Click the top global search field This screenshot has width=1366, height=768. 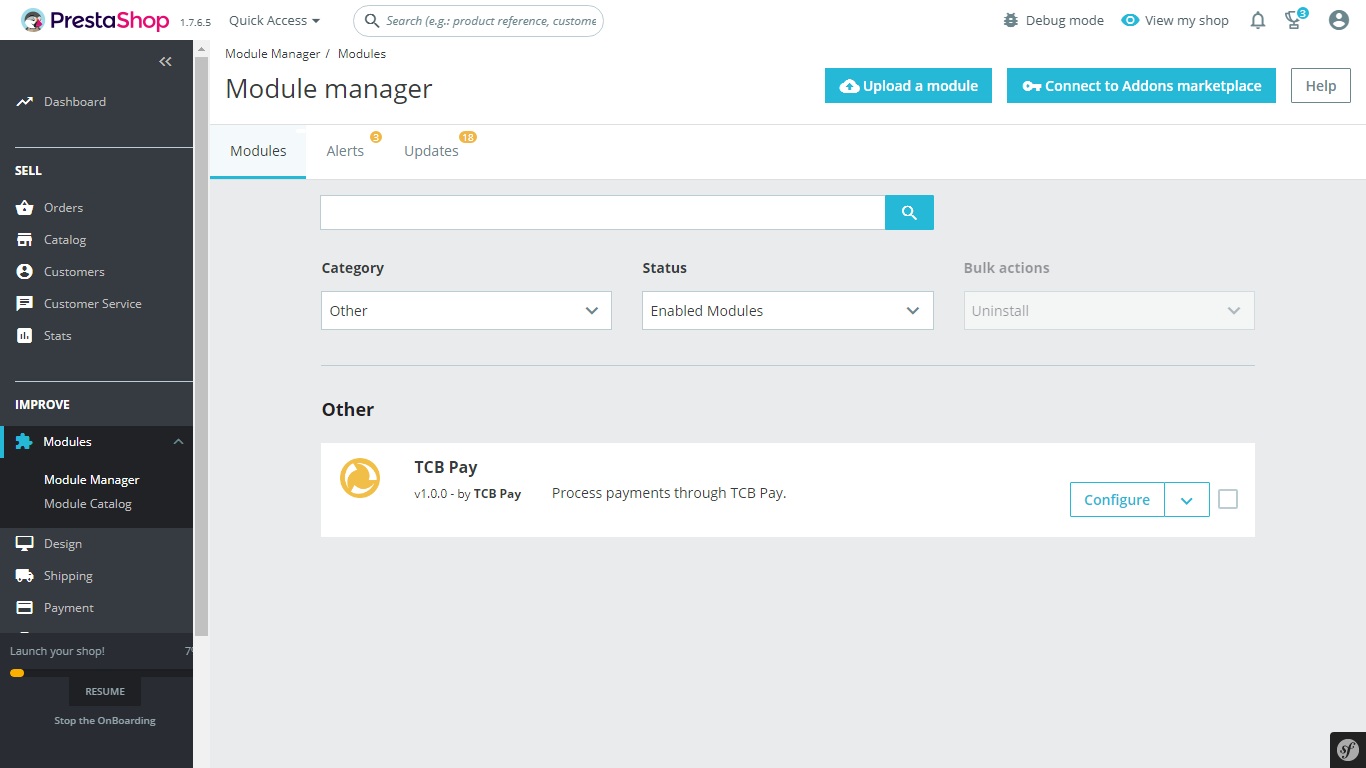click(478, 20)
